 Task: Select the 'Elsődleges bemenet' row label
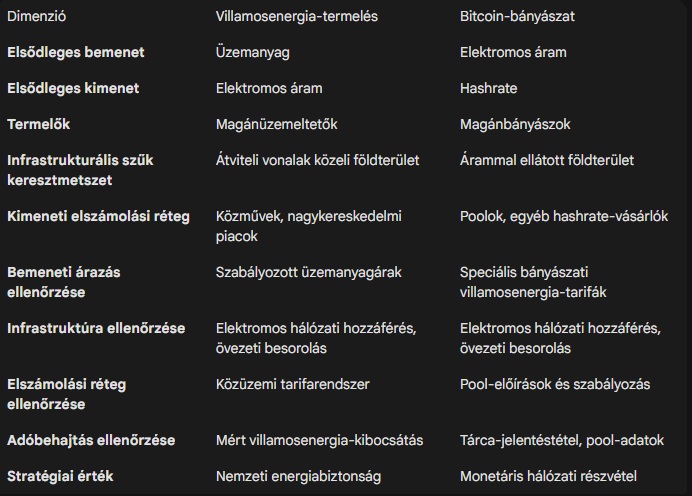pyautogui.click(x=76, y=52)
